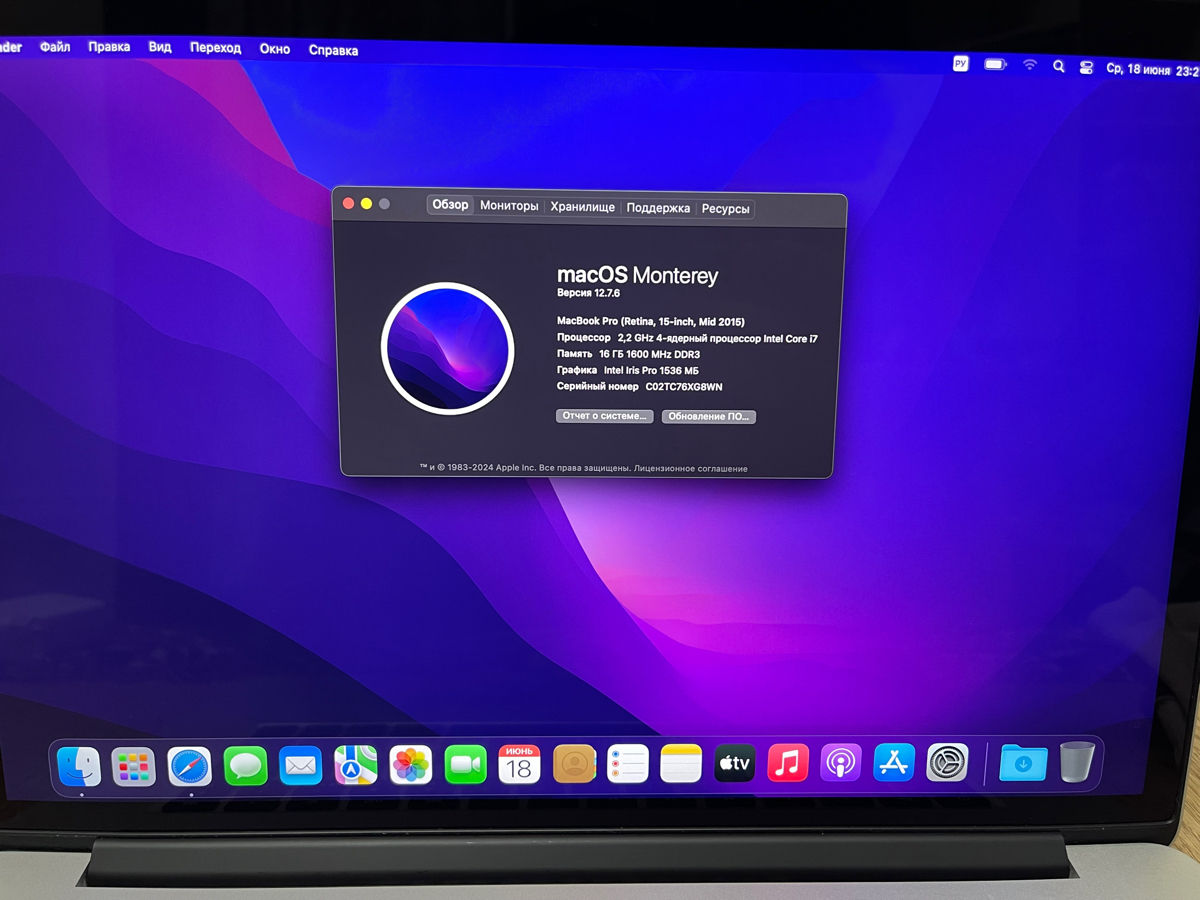Click the Обновление ПО button
Viewport: 1200px width, 900px height.
coord(709,417)
